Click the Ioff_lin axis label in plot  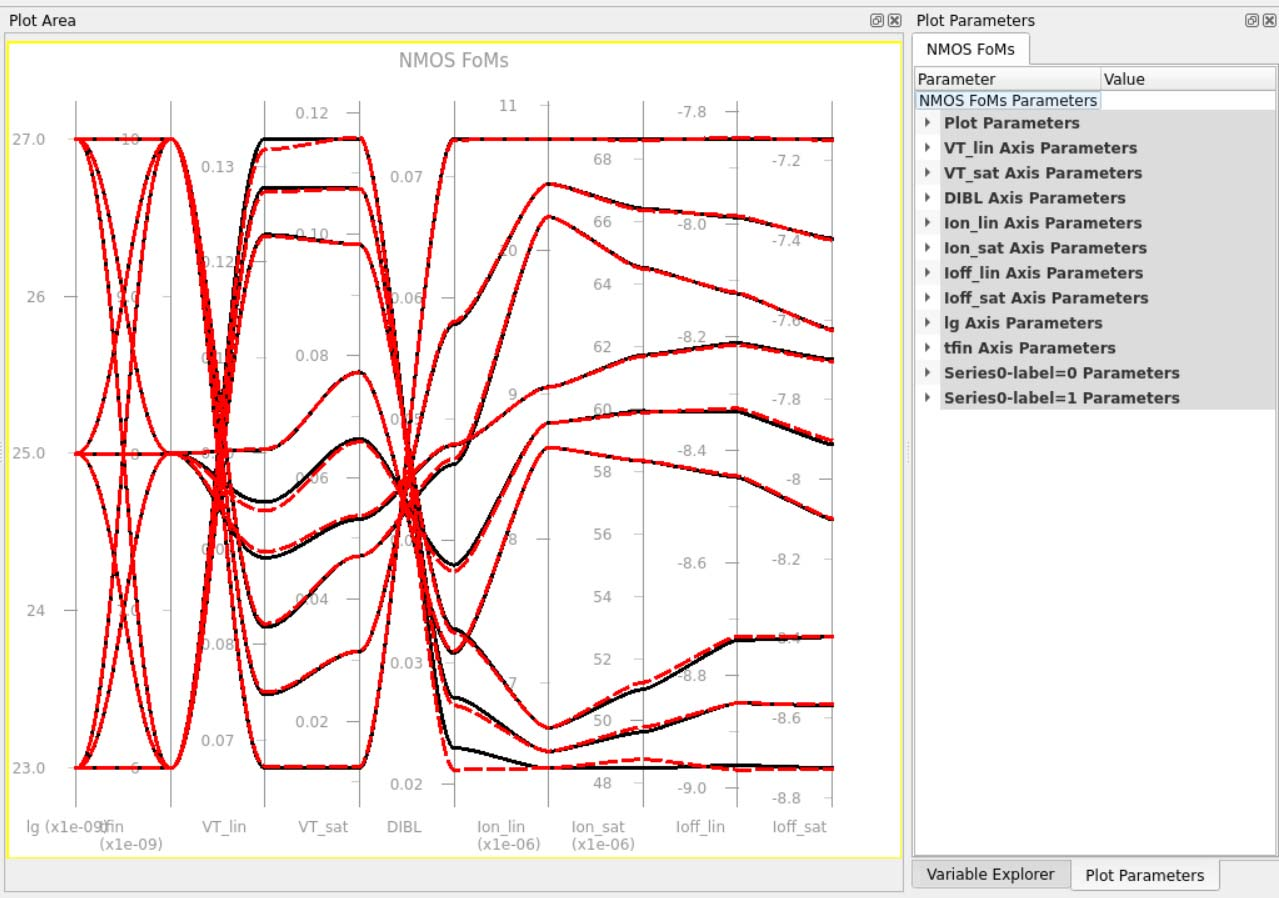point(700,827)
